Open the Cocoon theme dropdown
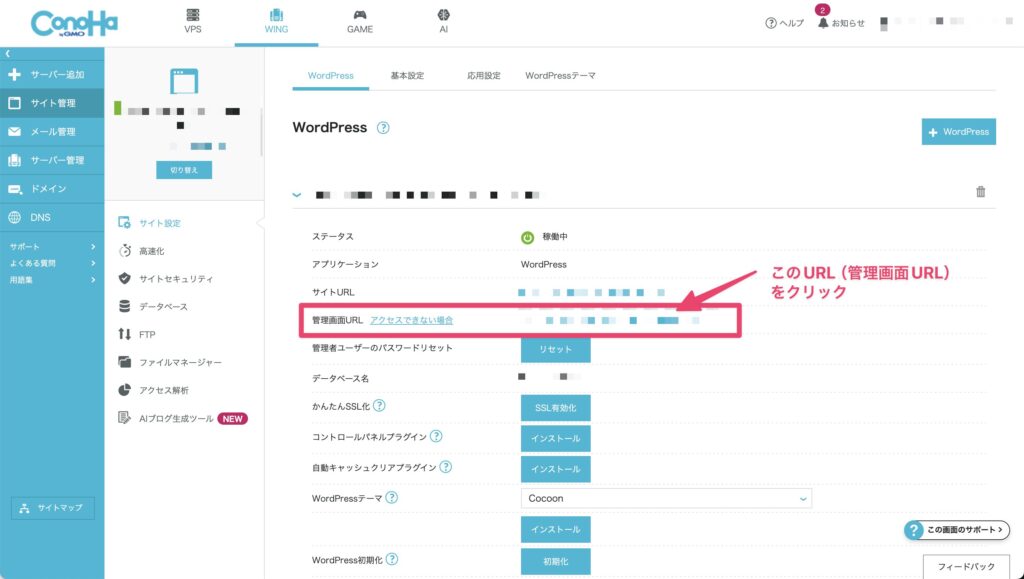Screen dimensions: 1024x579 tap(666, 499)
